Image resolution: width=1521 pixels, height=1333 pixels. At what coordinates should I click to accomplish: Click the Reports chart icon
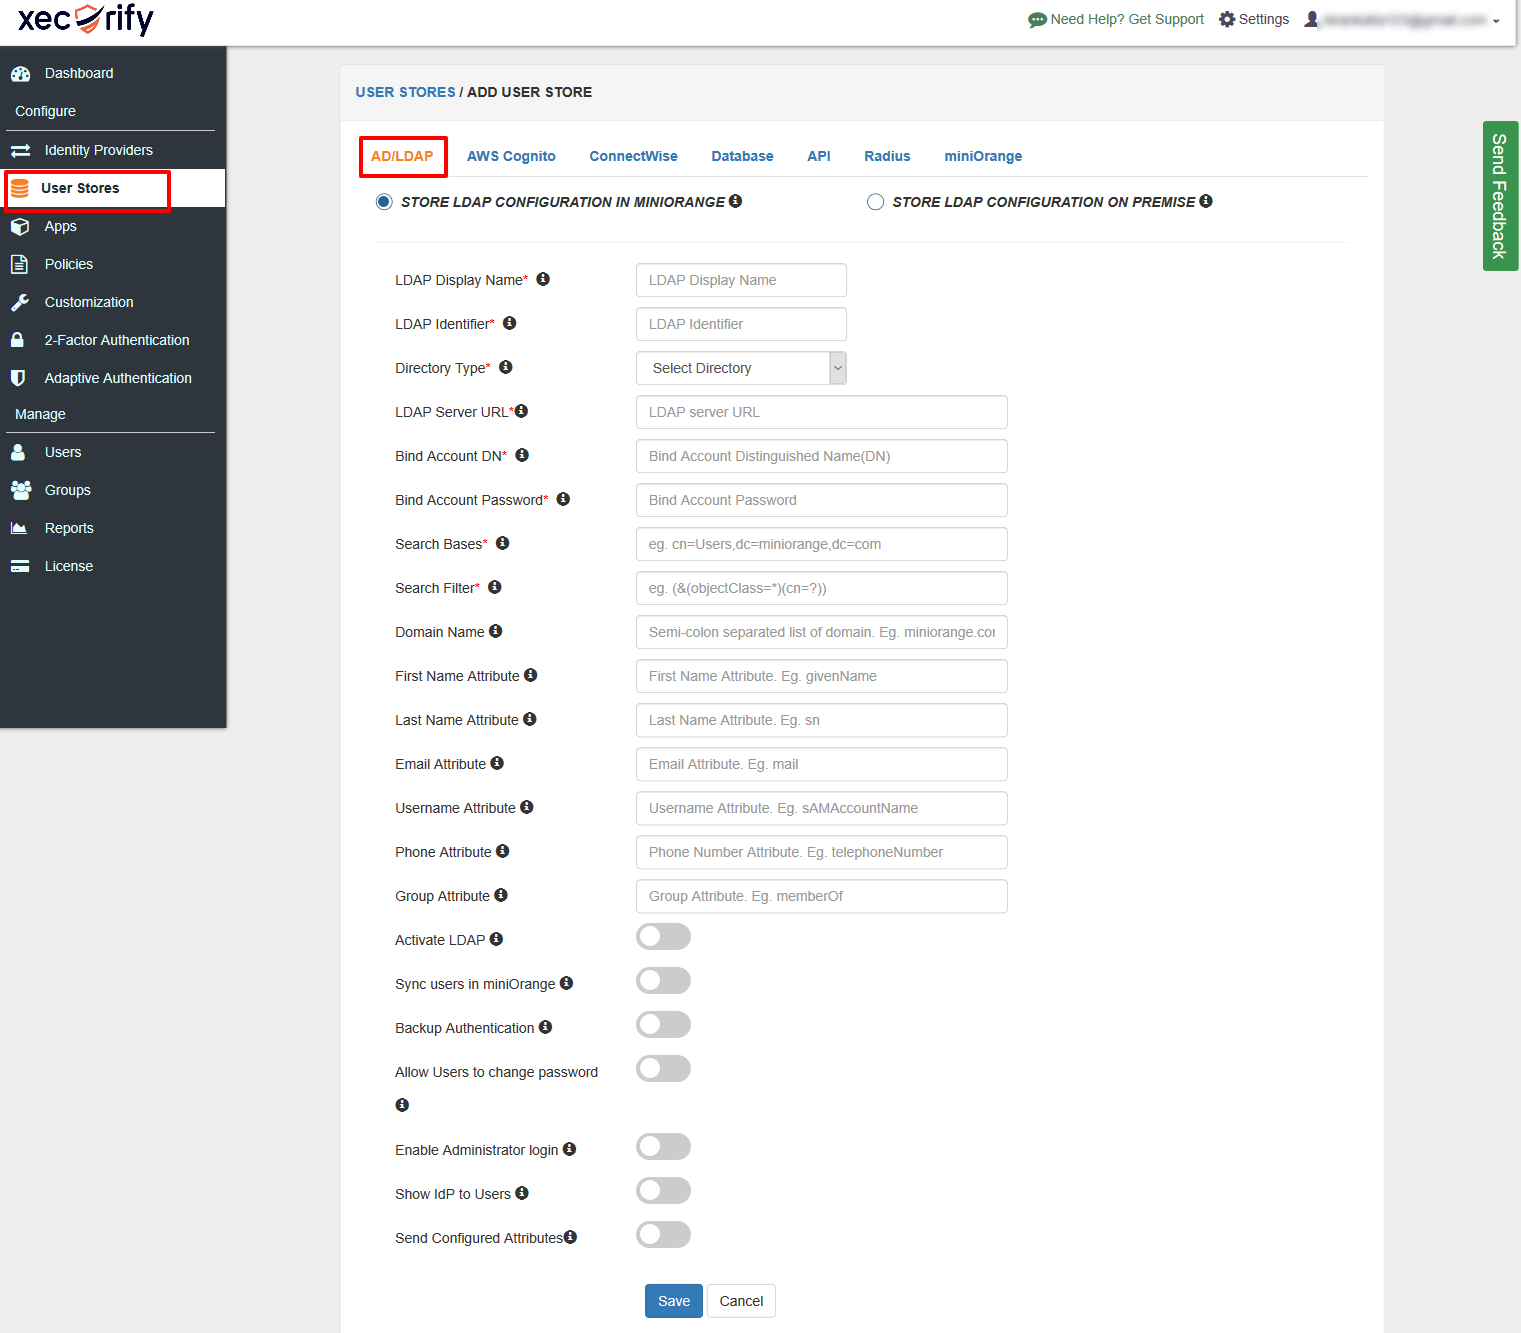tap(19, 528)
